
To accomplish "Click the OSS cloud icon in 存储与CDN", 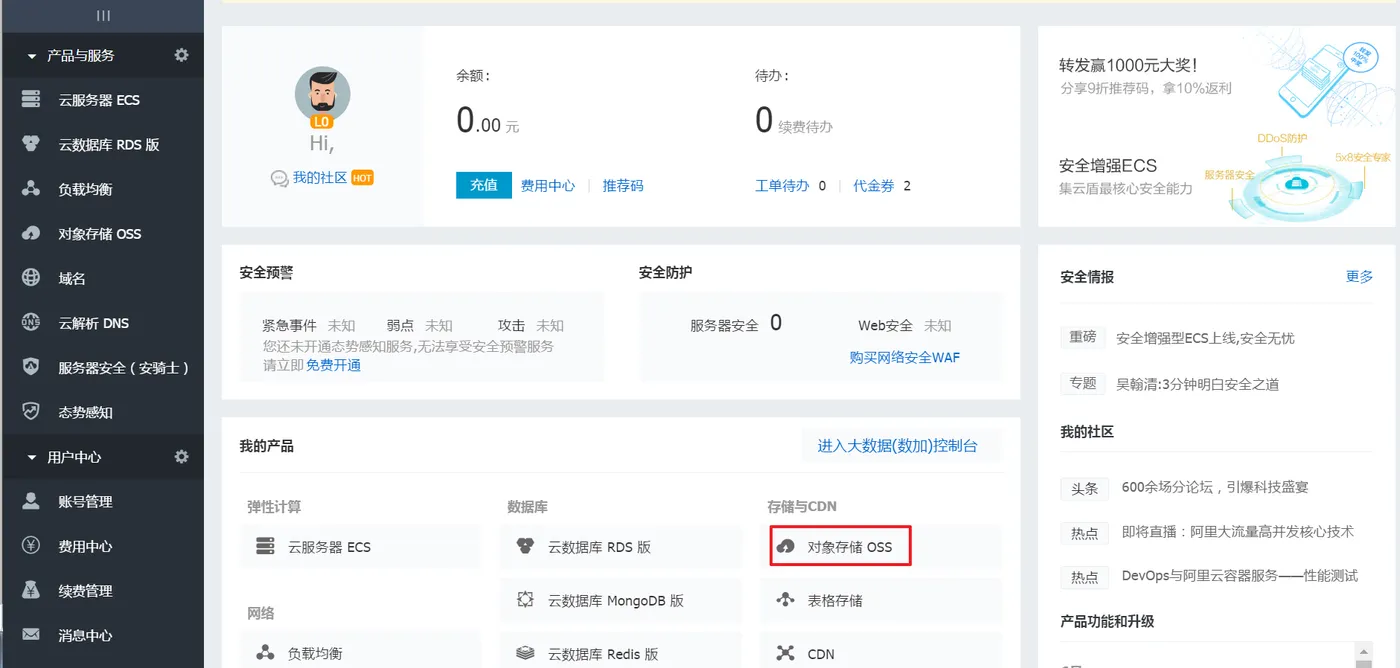I will (785, 547).
